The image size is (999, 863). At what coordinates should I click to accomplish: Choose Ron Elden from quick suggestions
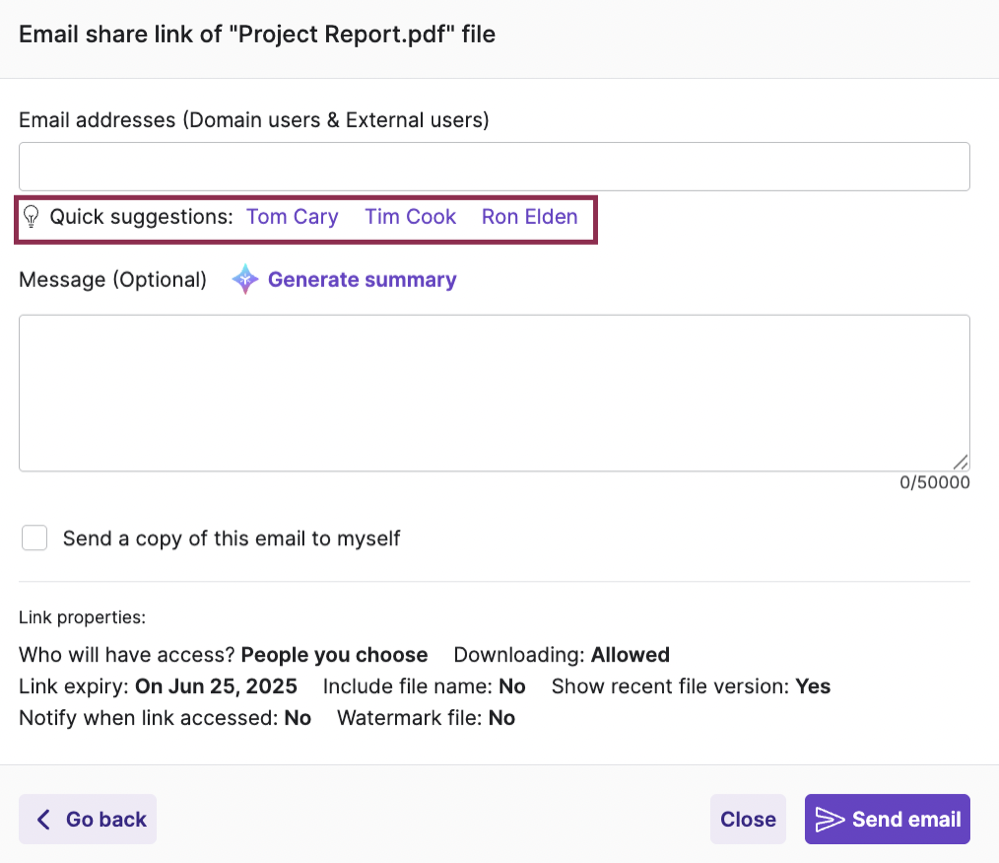[529, 217]
